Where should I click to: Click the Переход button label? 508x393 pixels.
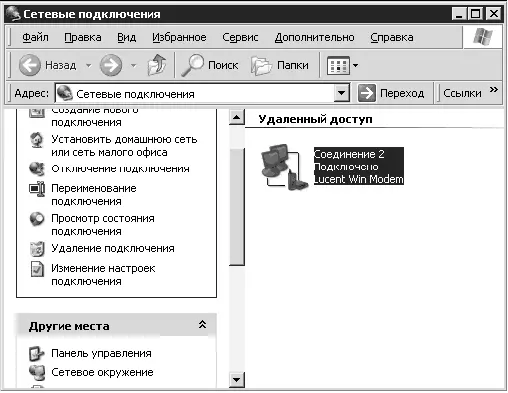[402, 93]
